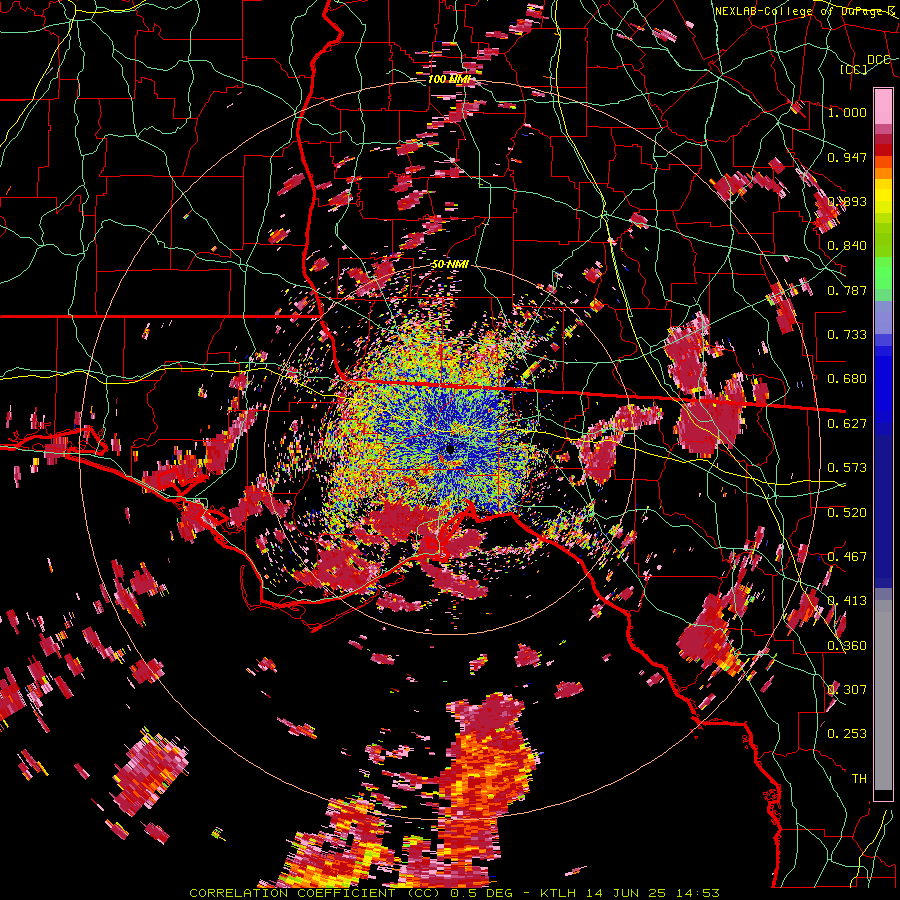Image resolution: width=900 pixels, height=900 pixels.
Task: Select the 0.413 value on the color scale
Action: pos(847,601)
